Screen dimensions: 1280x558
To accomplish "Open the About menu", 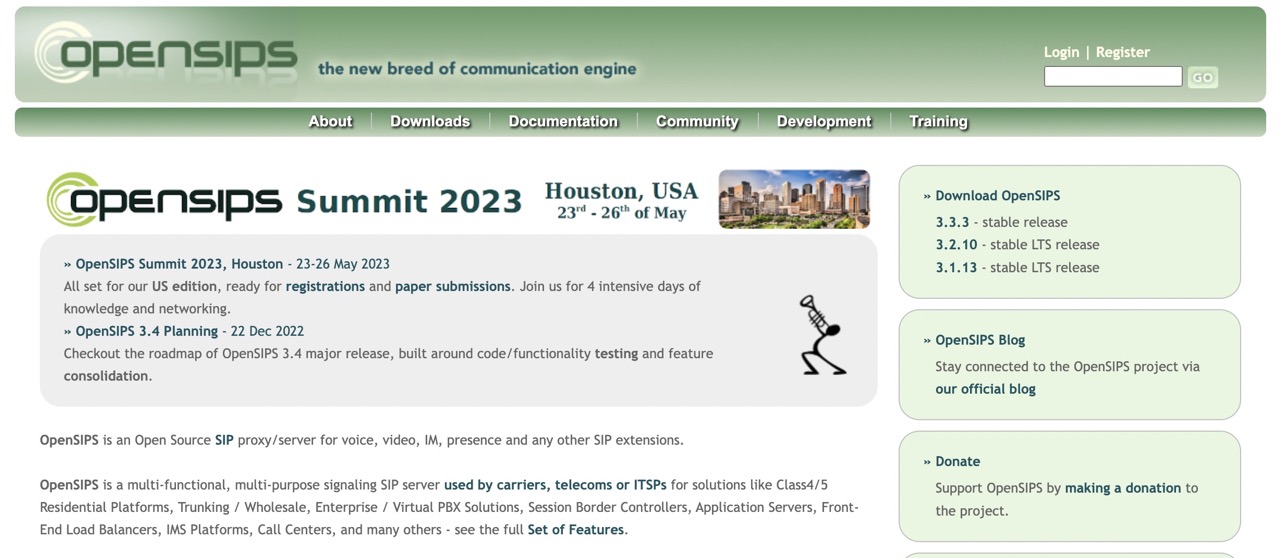I will [330, 121].
